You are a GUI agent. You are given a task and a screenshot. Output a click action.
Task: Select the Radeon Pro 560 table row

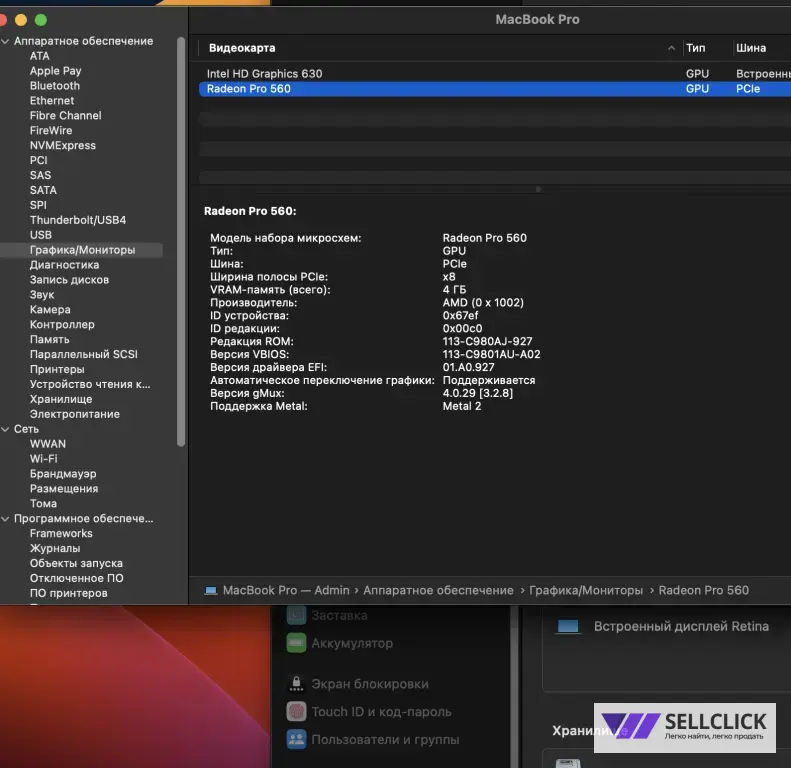[494, 89]
